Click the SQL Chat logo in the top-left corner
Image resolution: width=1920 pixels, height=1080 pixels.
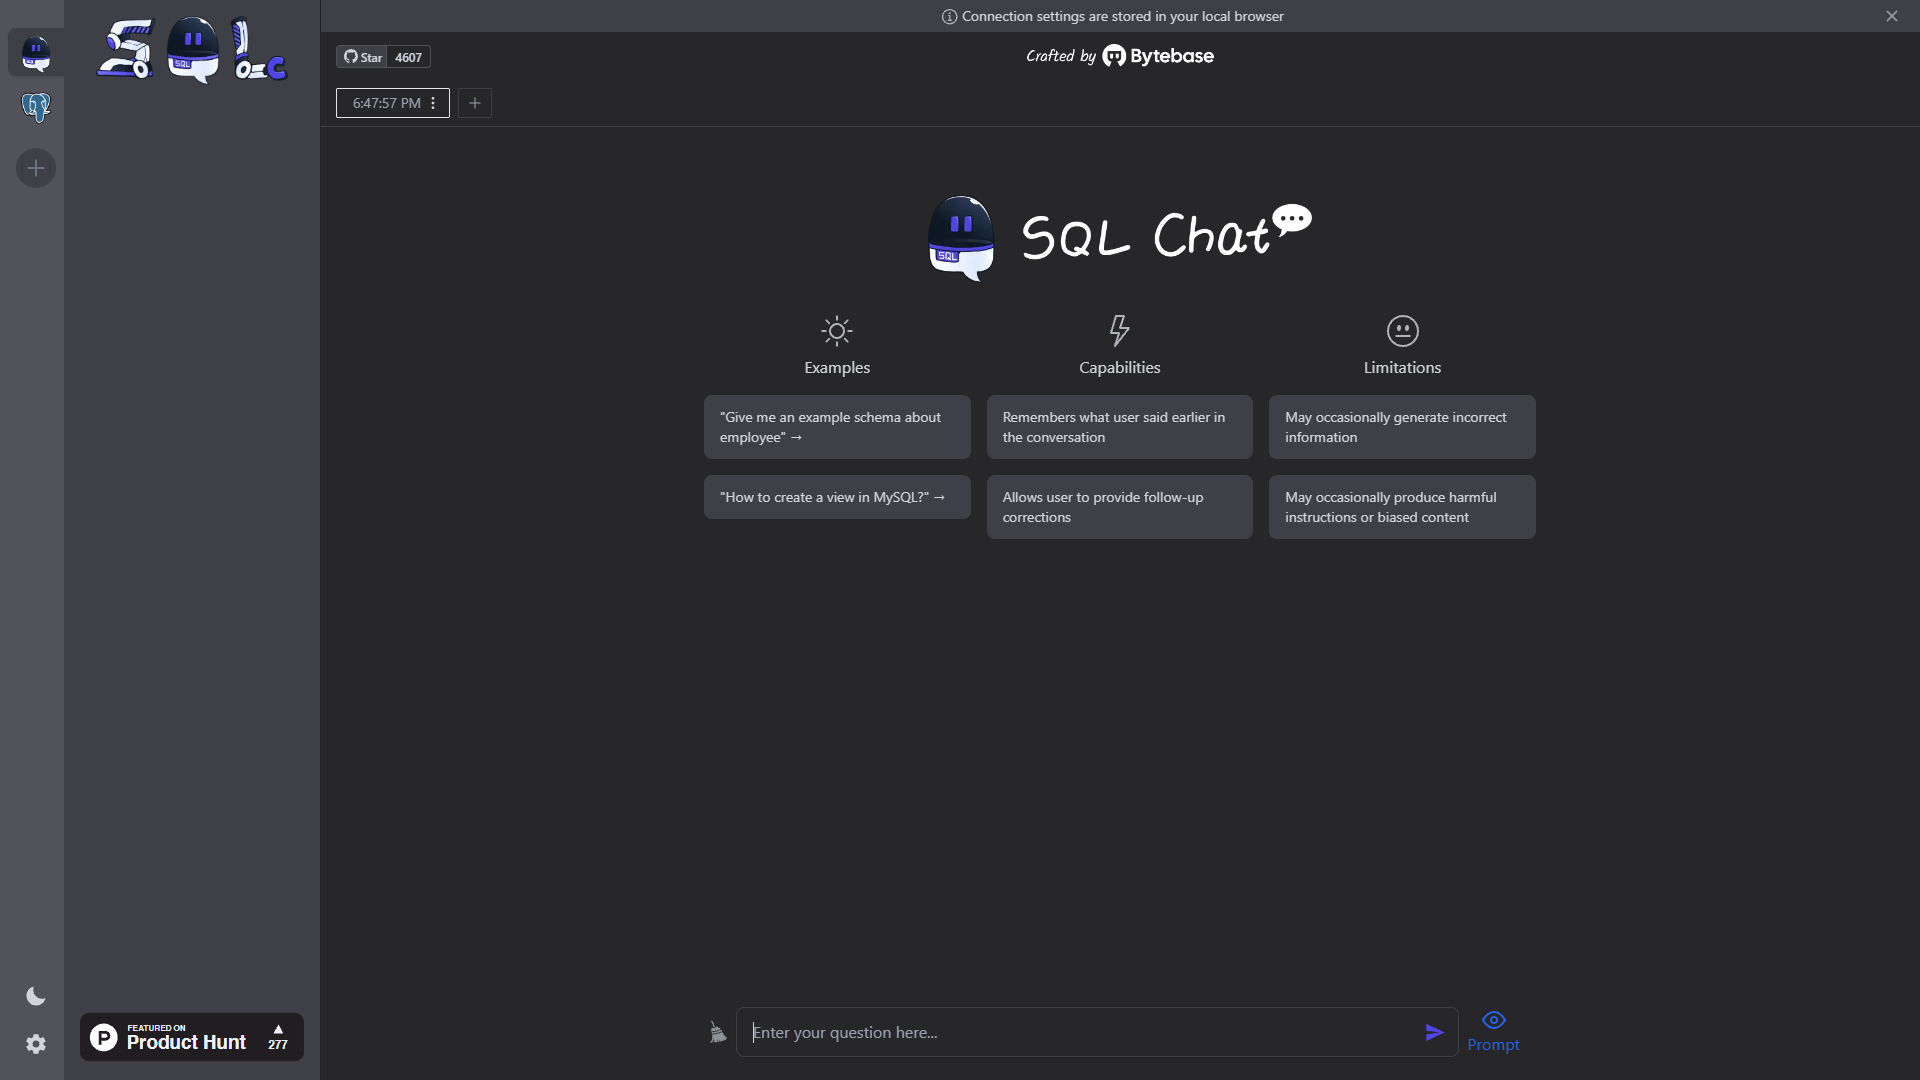click(x=190, y=49)
